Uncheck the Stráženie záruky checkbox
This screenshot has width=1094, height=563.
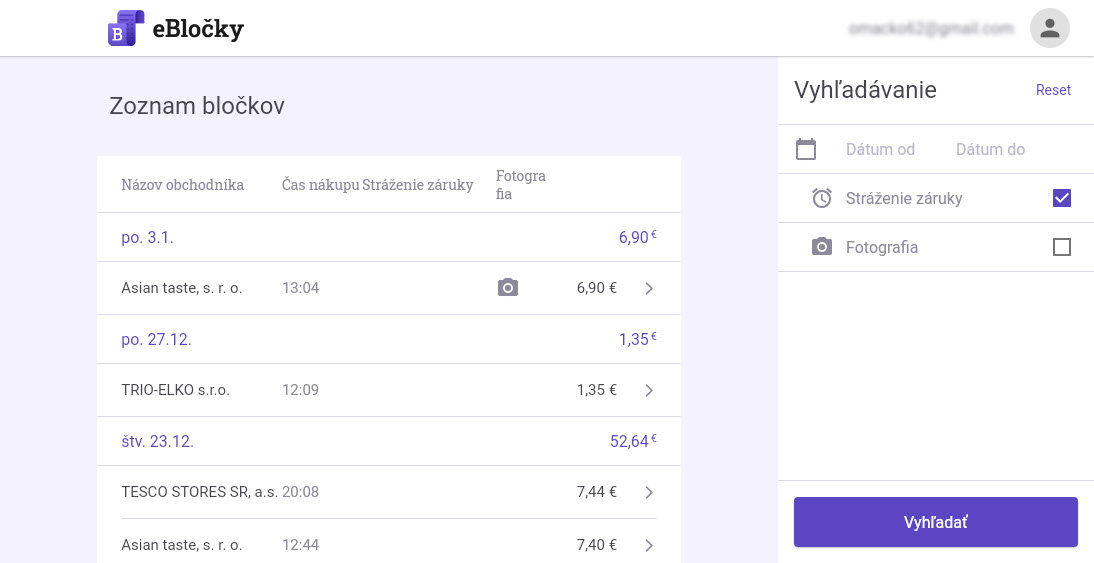[1062, 198]
